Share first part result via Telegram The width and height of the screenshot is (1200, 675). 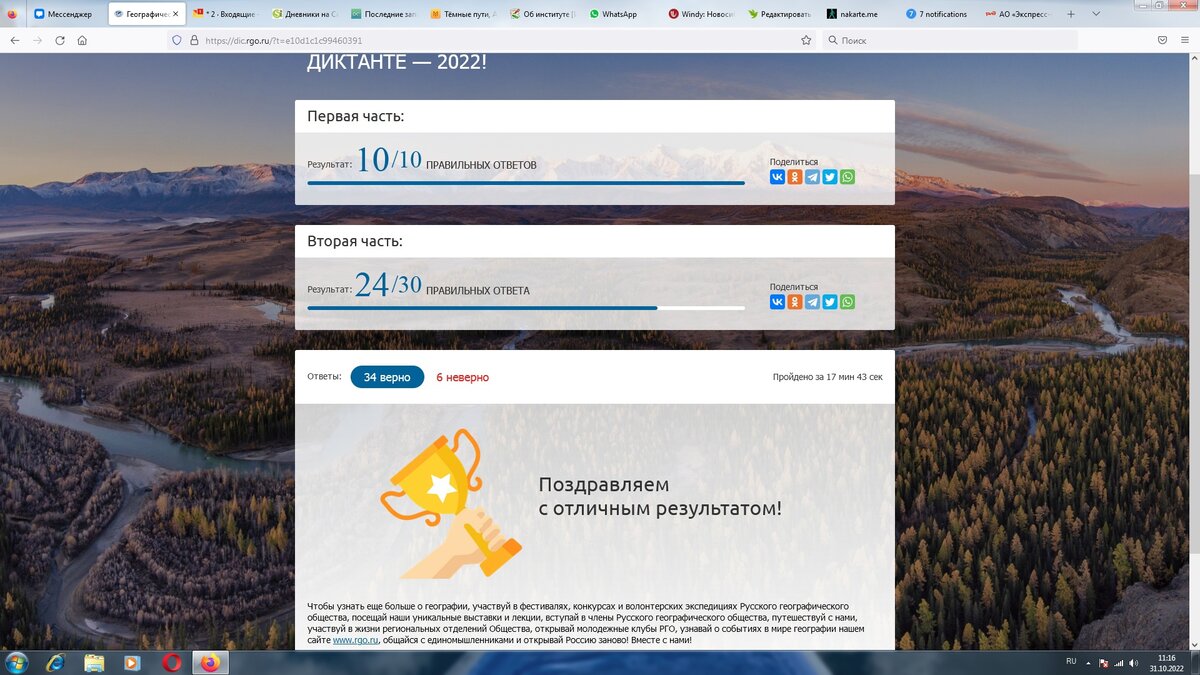pyautogui.click(x=812, y=177)
